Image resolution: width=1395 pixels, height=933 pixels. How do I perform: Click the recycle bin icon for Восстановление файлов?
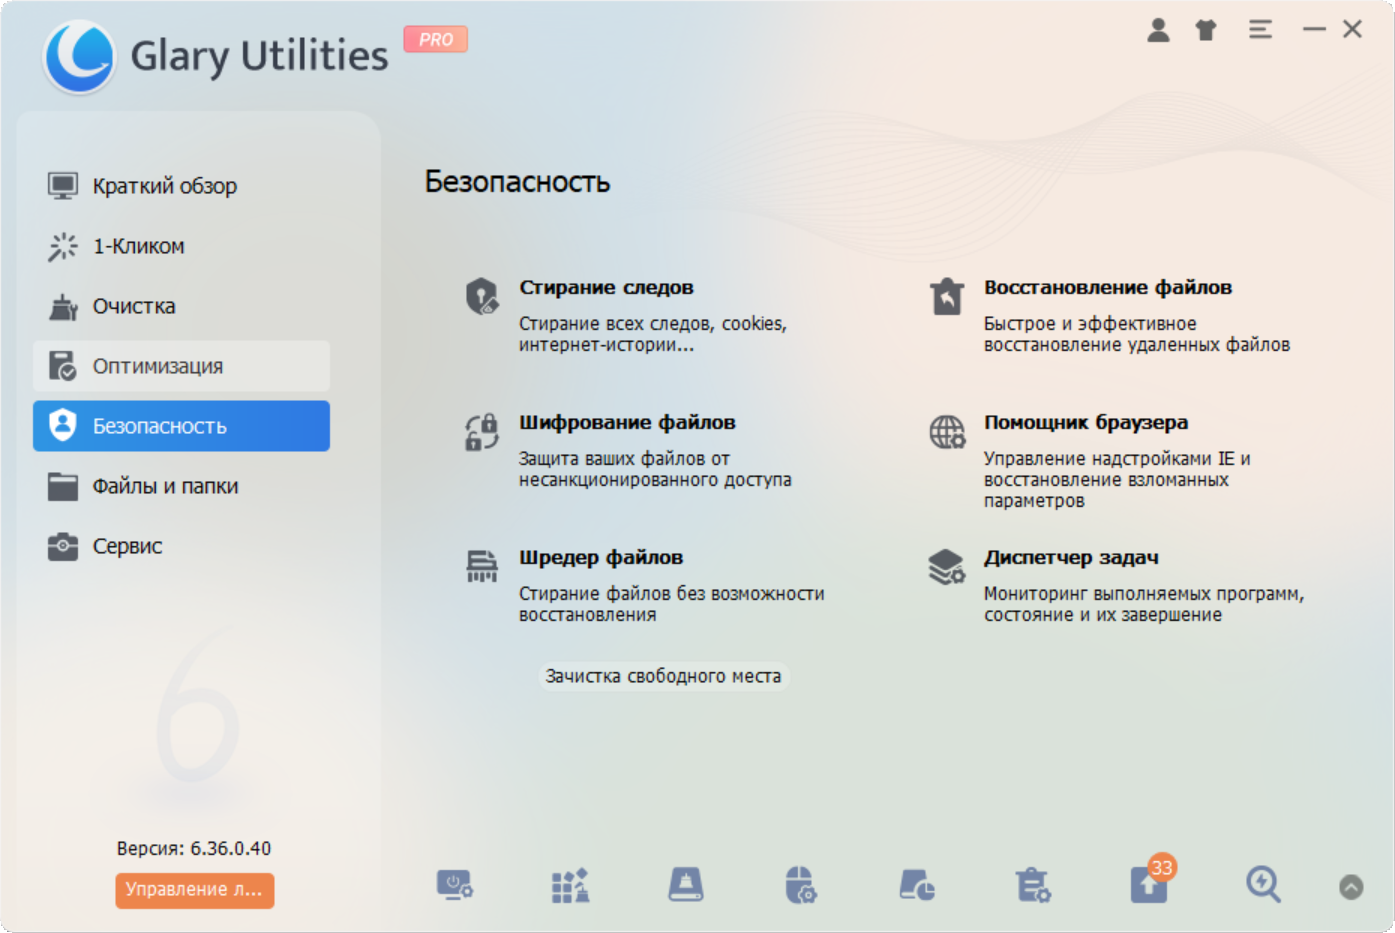click(x=947, y=297)
